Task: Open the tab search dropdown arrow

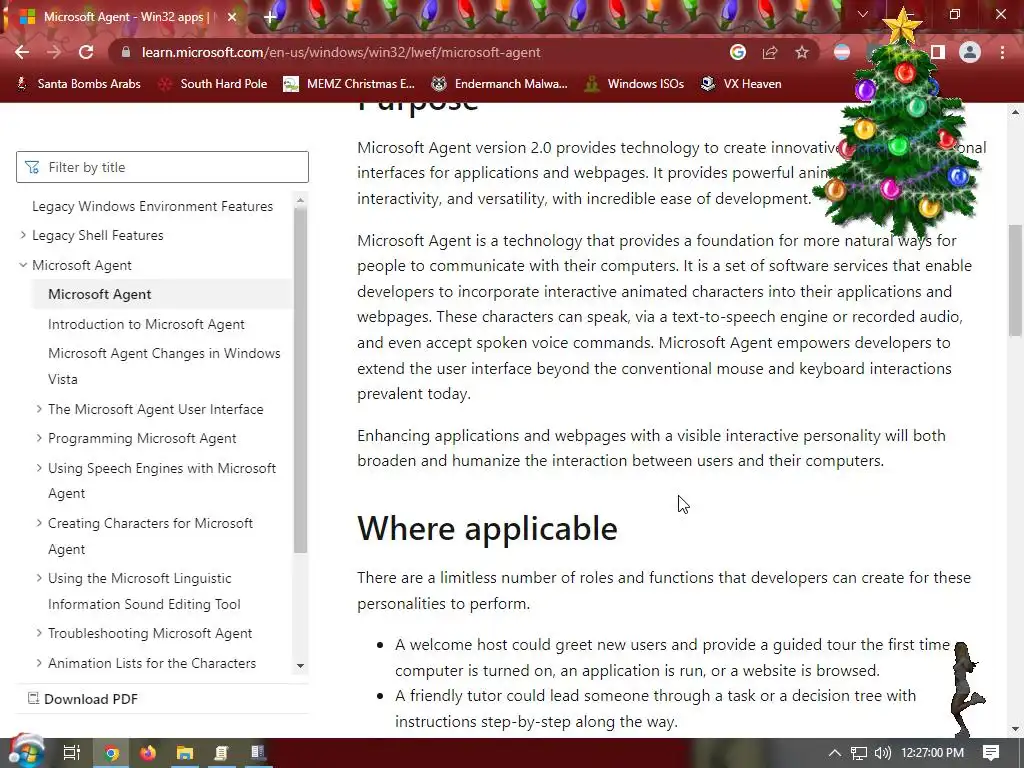Action: click(x=863, y=14)
